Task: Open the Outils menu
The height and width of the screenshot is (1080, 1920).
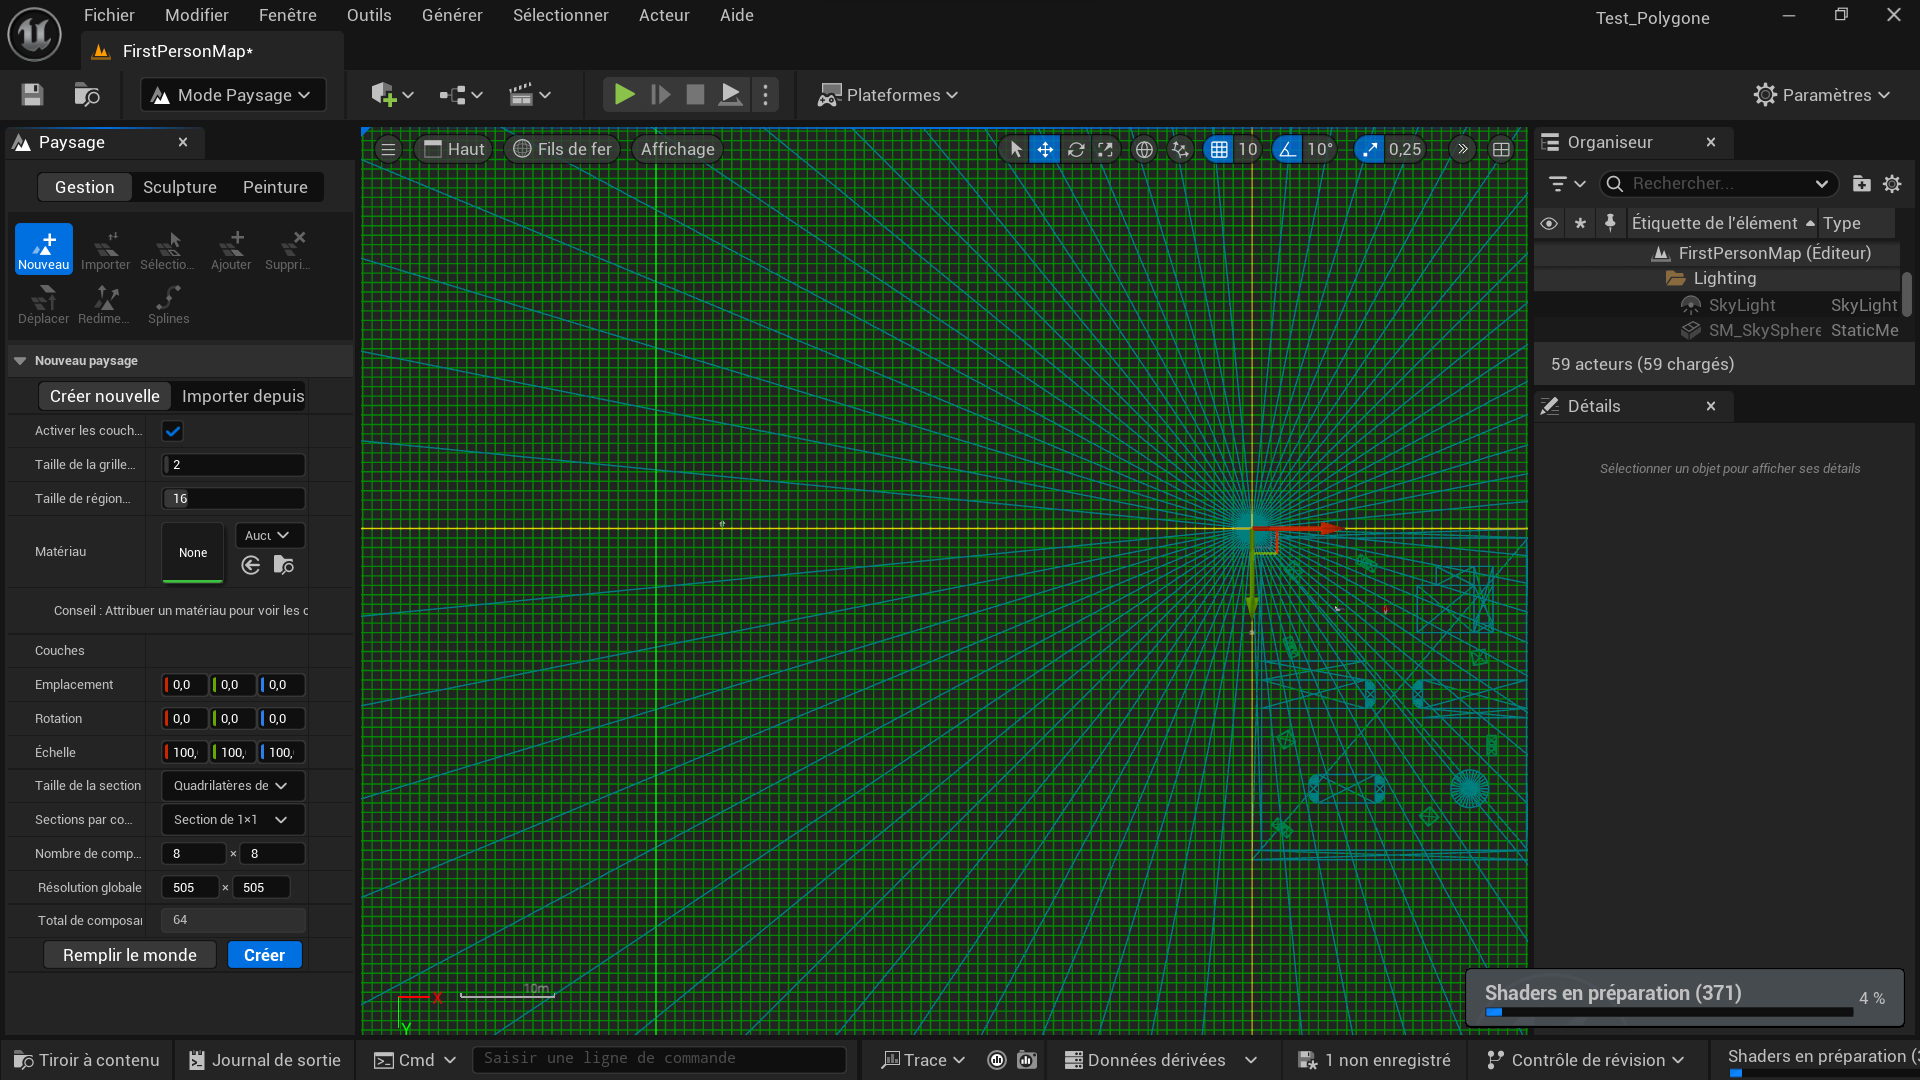Action: click(x=369, y=15)
